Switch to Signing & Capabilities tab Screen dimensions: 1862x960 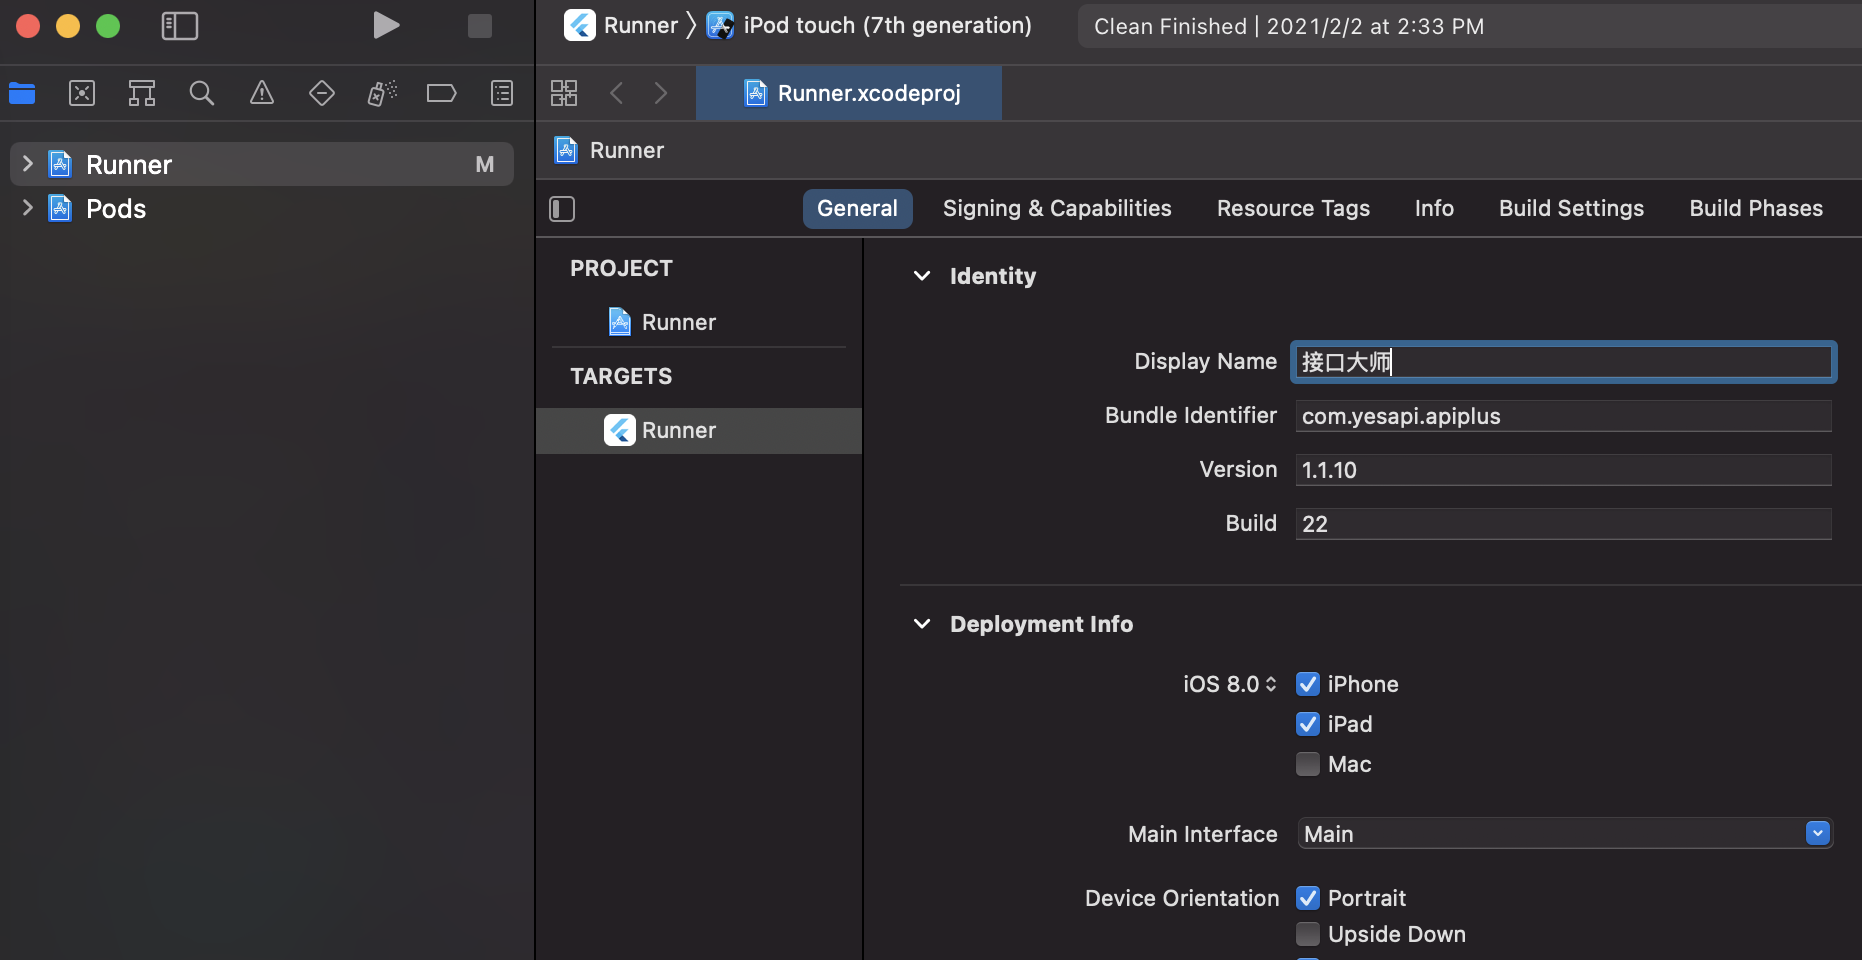[x=1056, y=208]
